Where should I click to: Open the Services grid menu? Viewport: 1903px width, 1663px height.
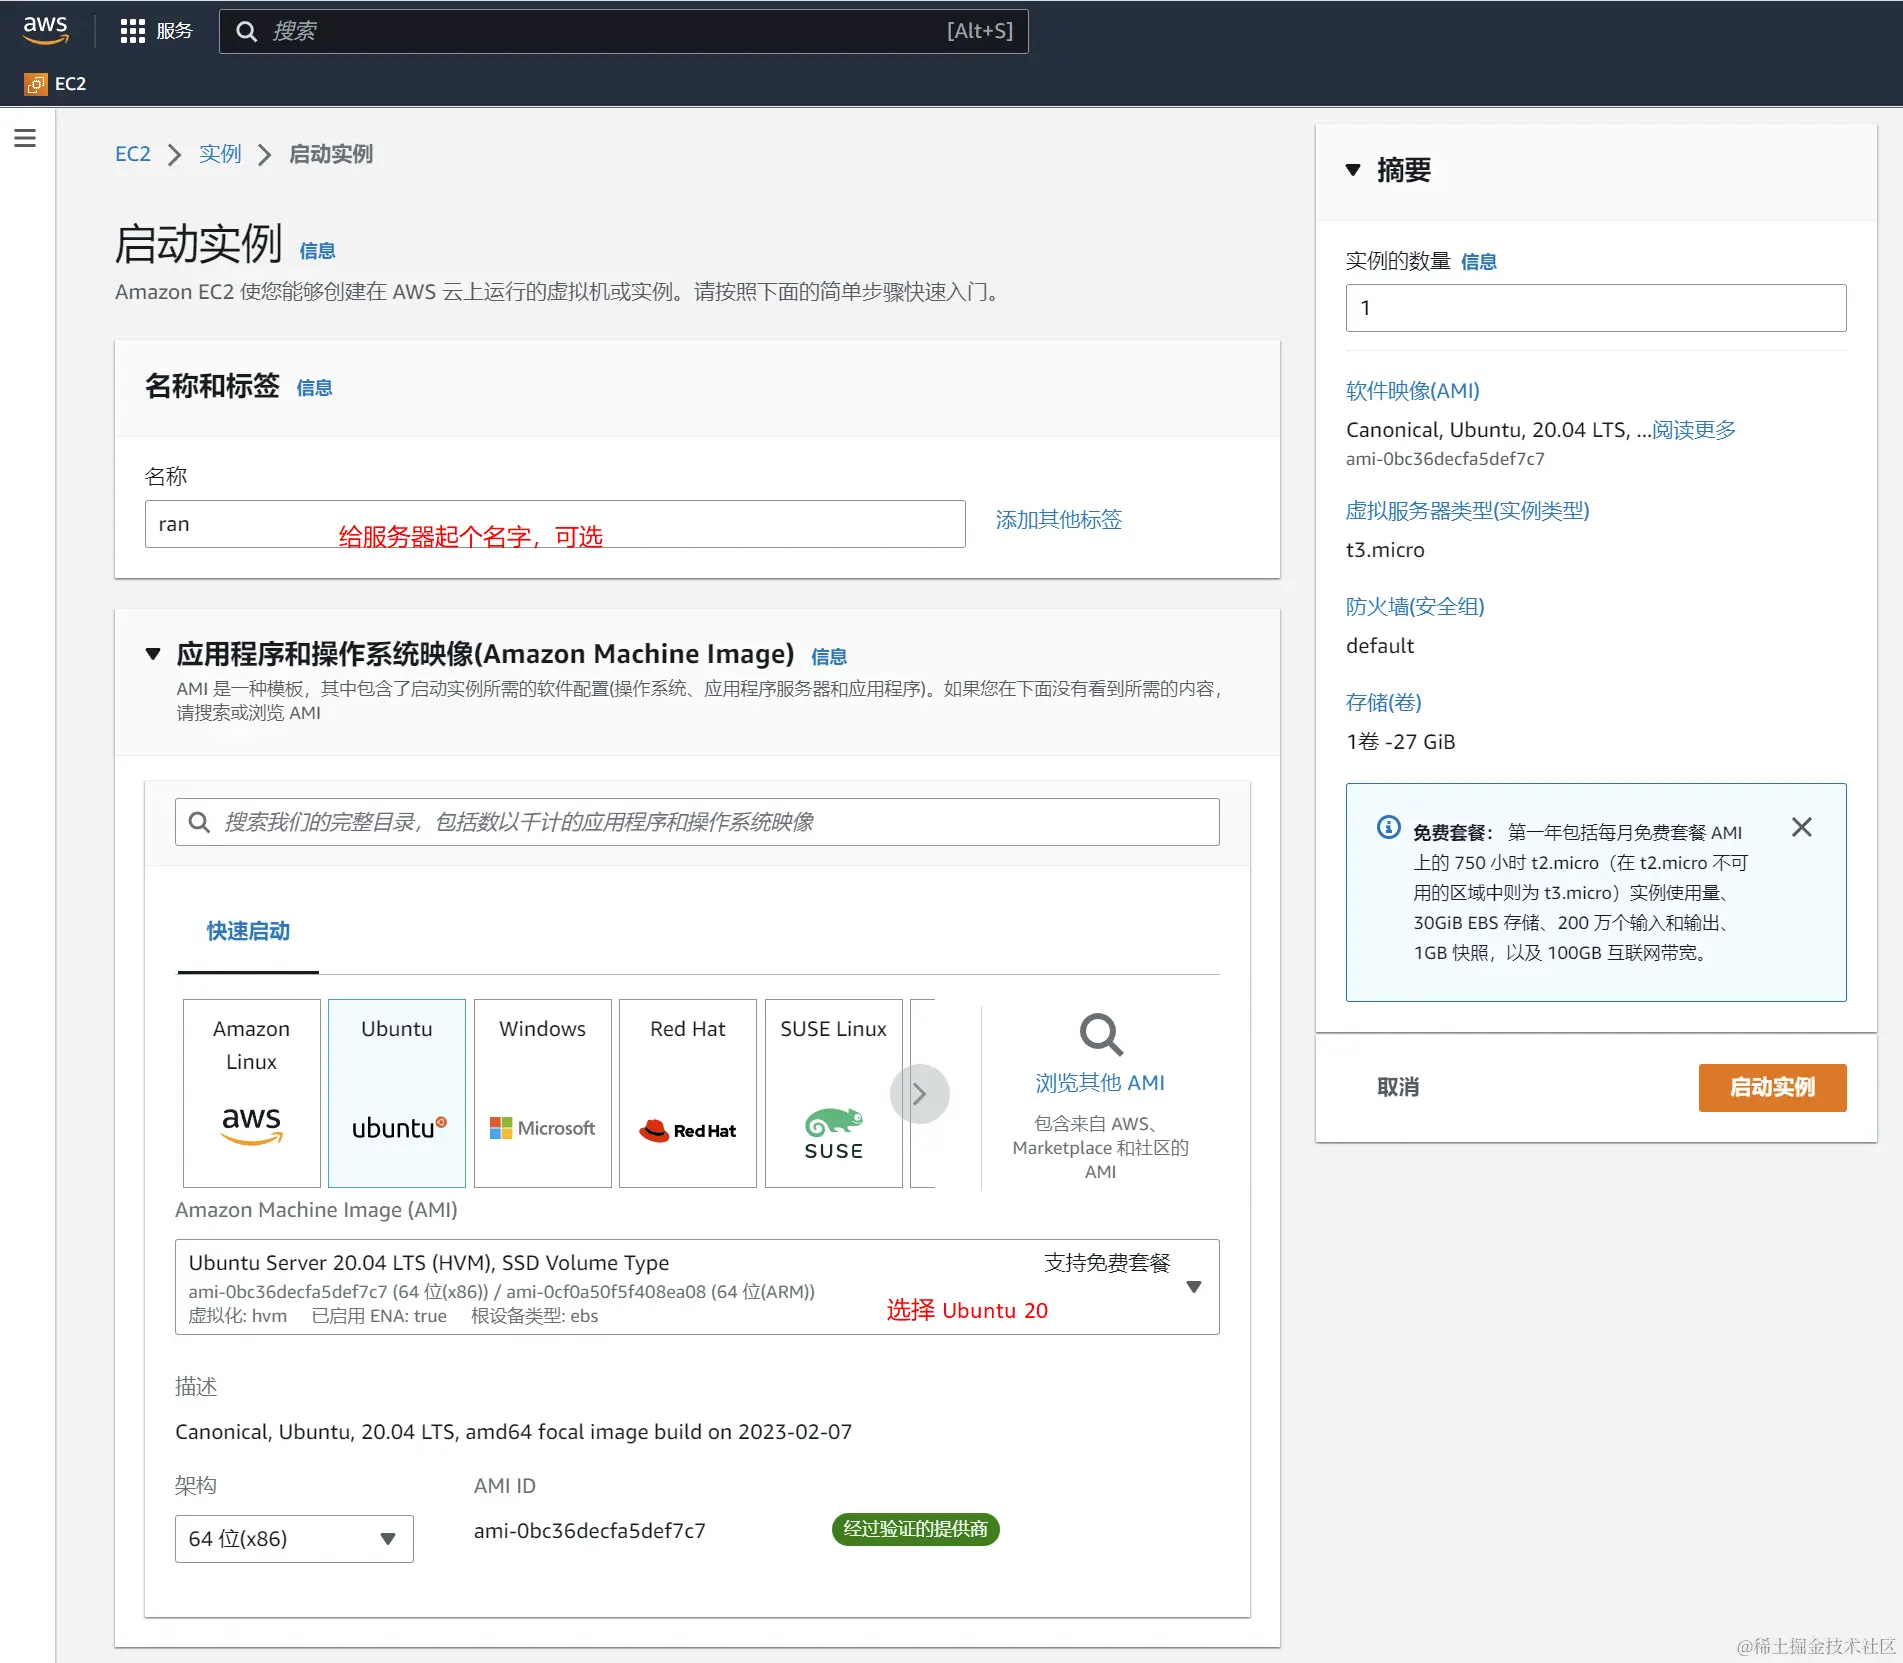coord(132,31)
